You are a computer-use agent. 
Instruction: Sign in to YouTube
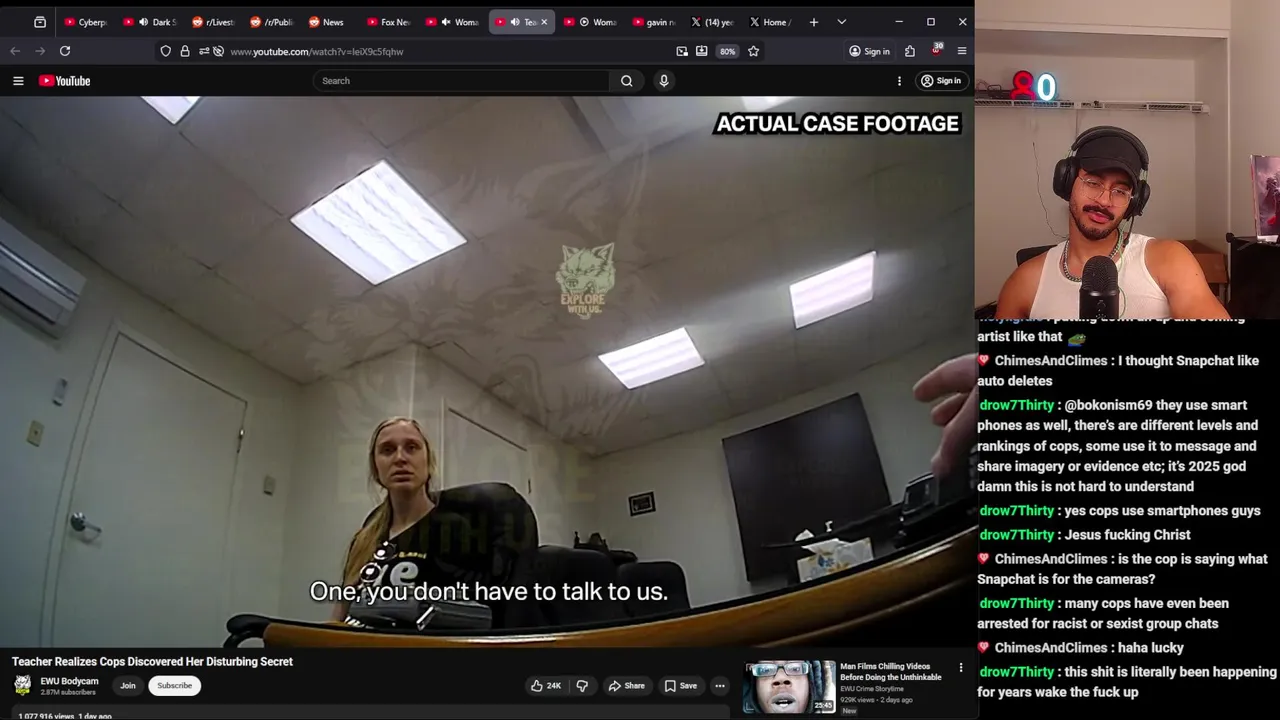[x=941, y=81]
